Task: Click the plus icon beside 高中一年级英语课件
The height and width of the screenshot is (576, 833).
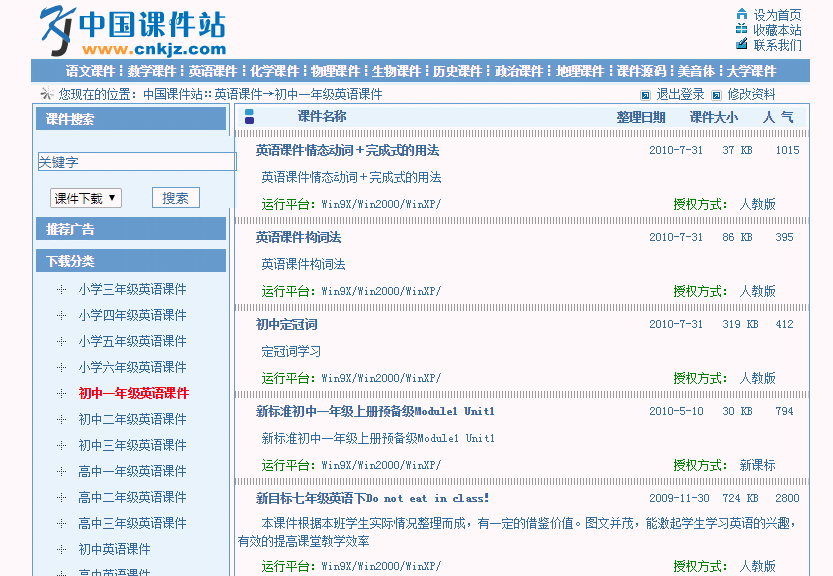Action: tap(62, 472)
